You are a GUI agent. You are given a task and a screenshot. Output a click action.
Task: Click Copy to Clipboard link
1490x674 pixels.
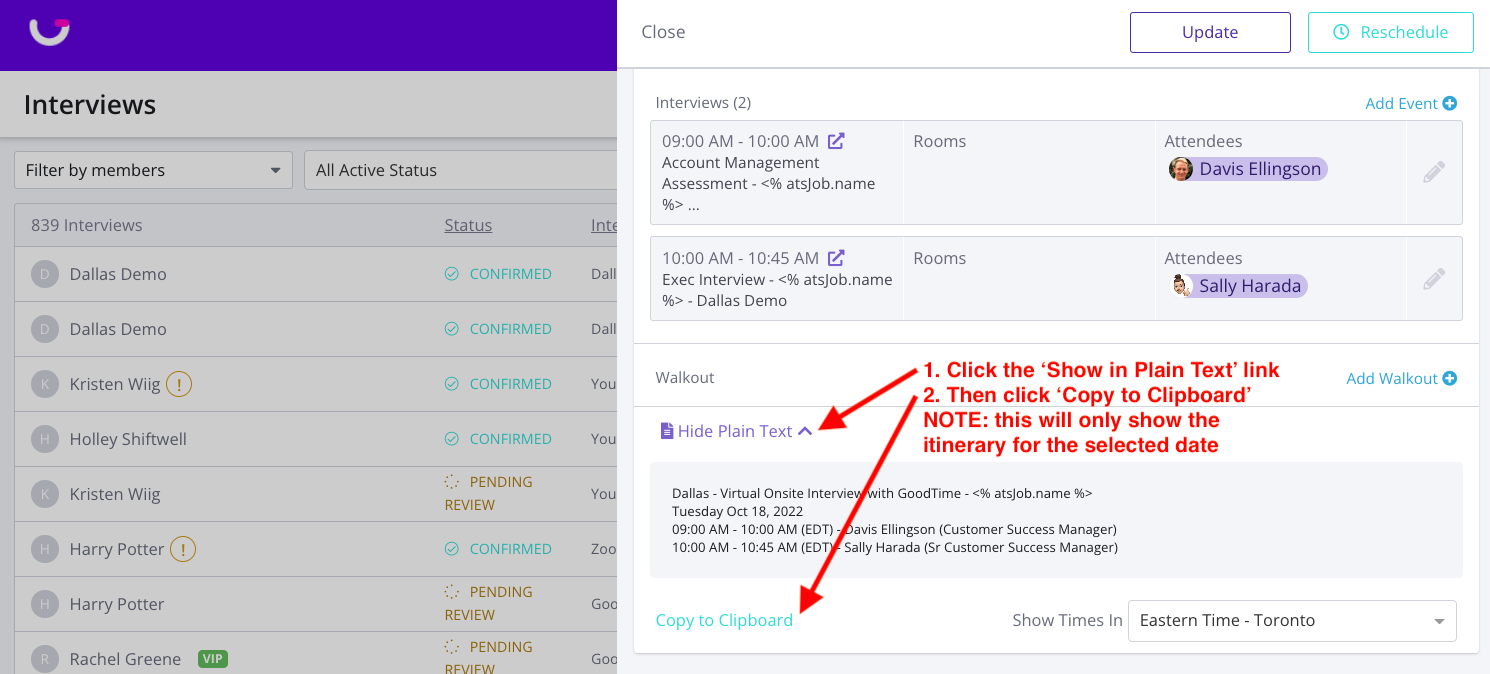pyautogui.click(x=724, y=620)
